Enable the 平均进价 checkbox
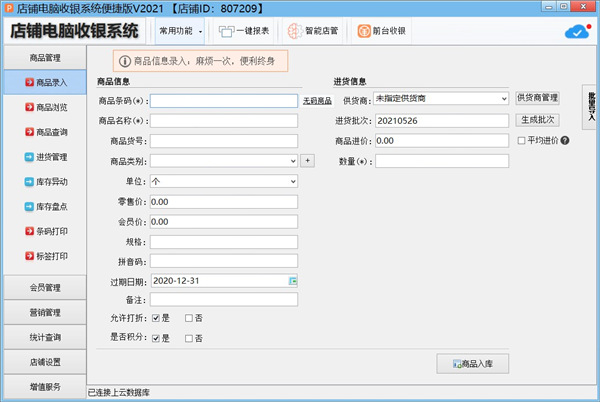This screenshot has height=402, width=600. 521,141
